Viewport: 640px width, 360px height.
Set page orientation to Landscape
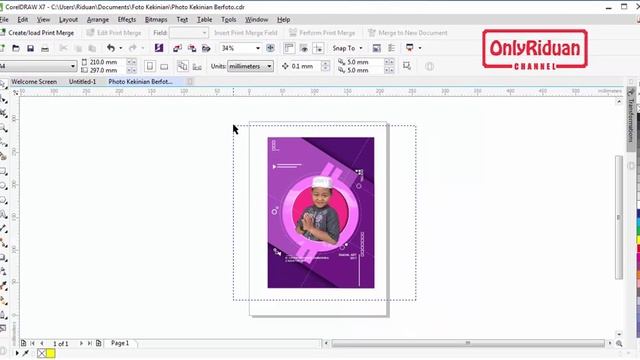[164, 66]
